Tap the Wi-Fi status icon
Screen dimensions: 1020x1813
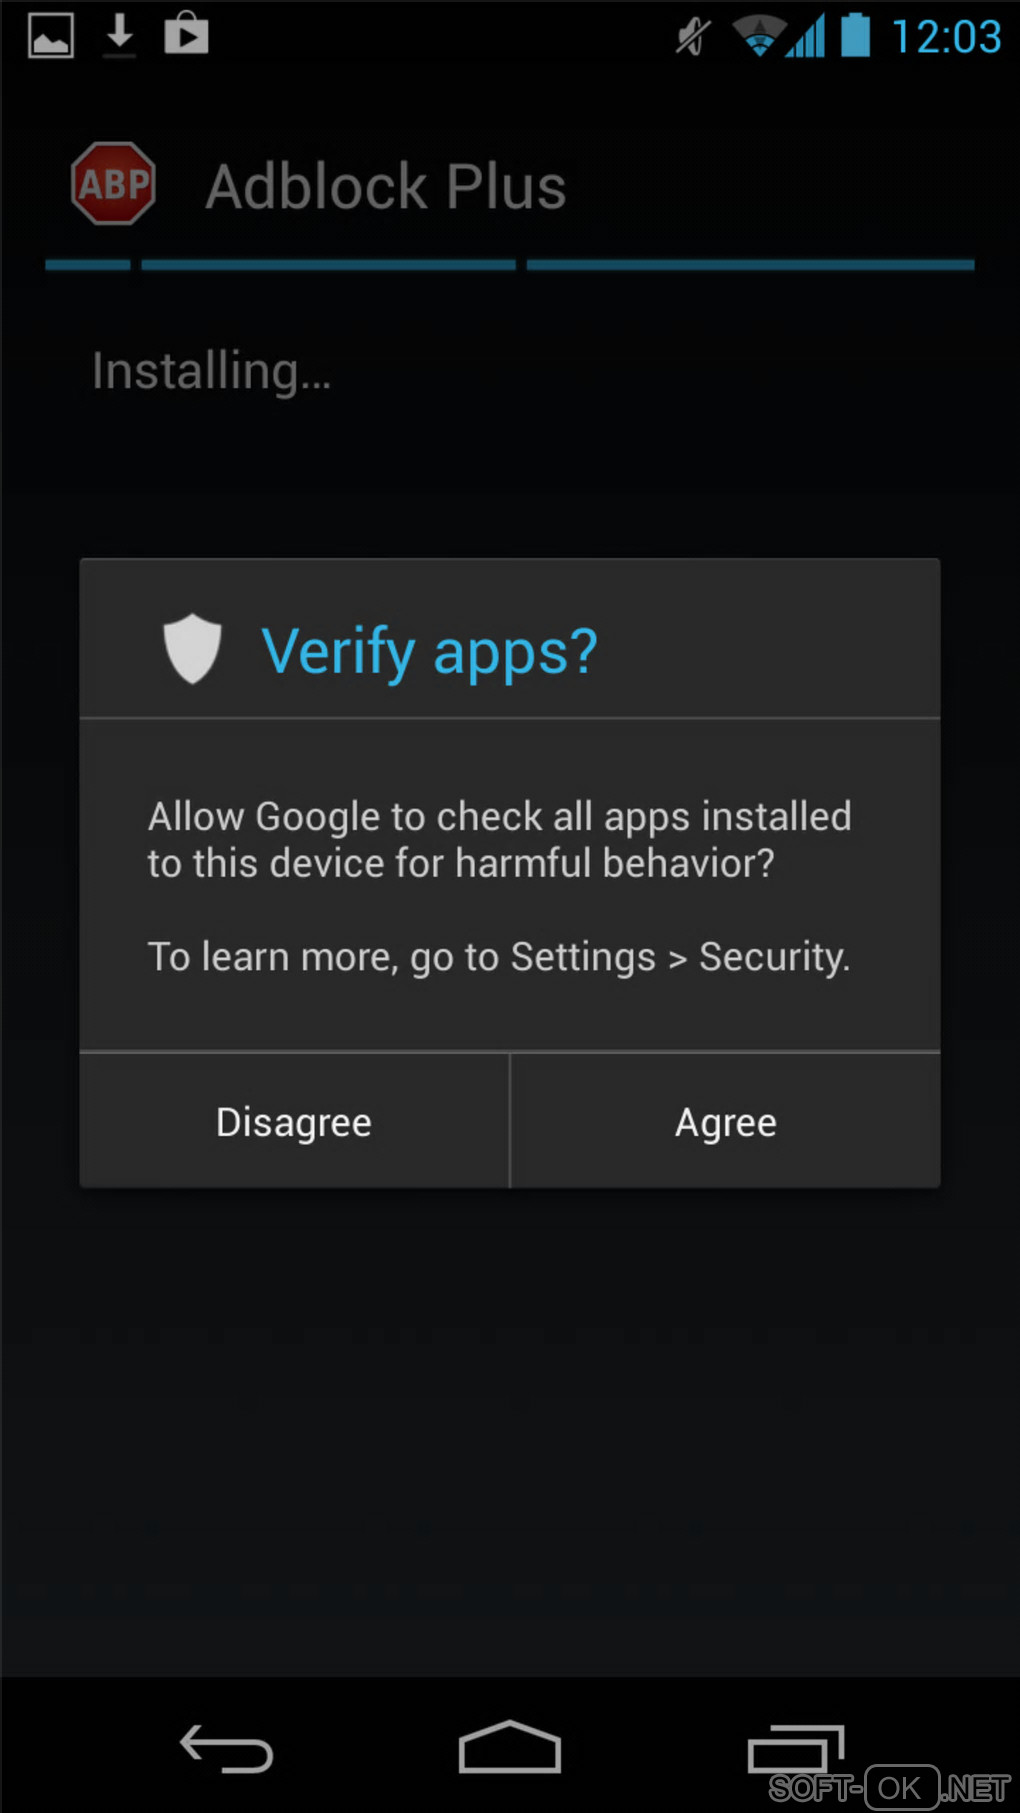point(758,36)
